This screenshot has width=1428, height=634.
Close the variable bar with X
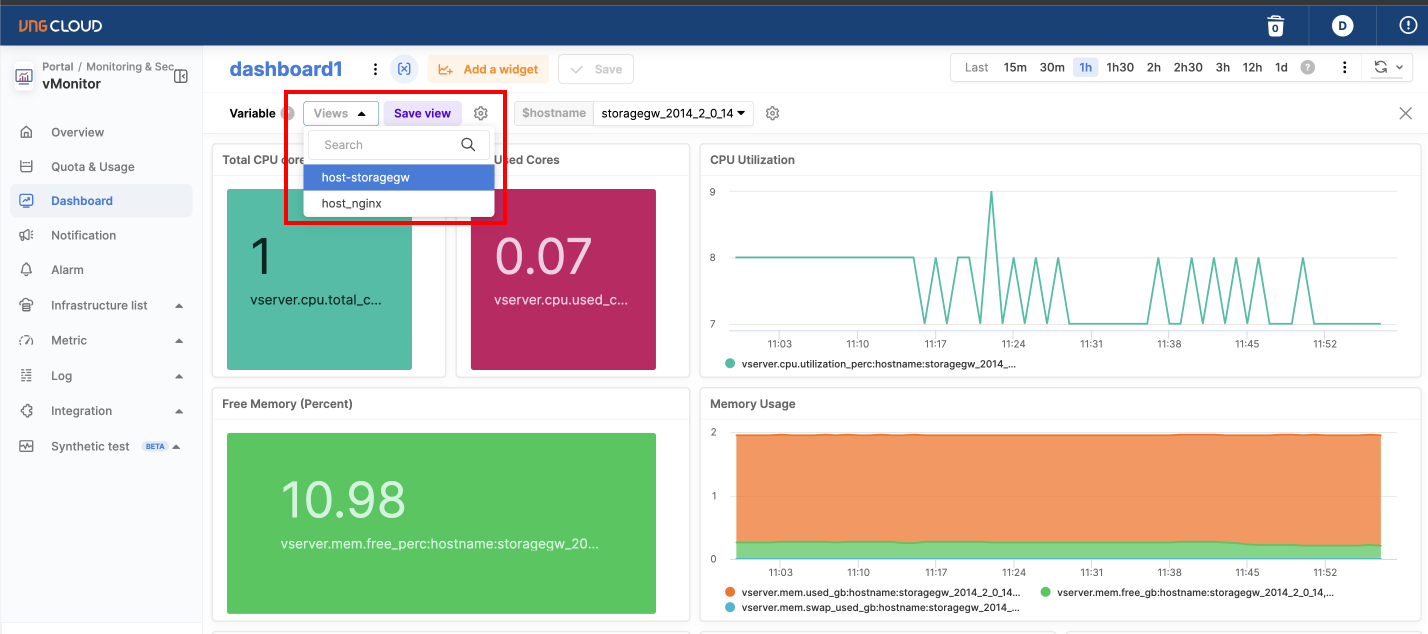pos(1405,114)
